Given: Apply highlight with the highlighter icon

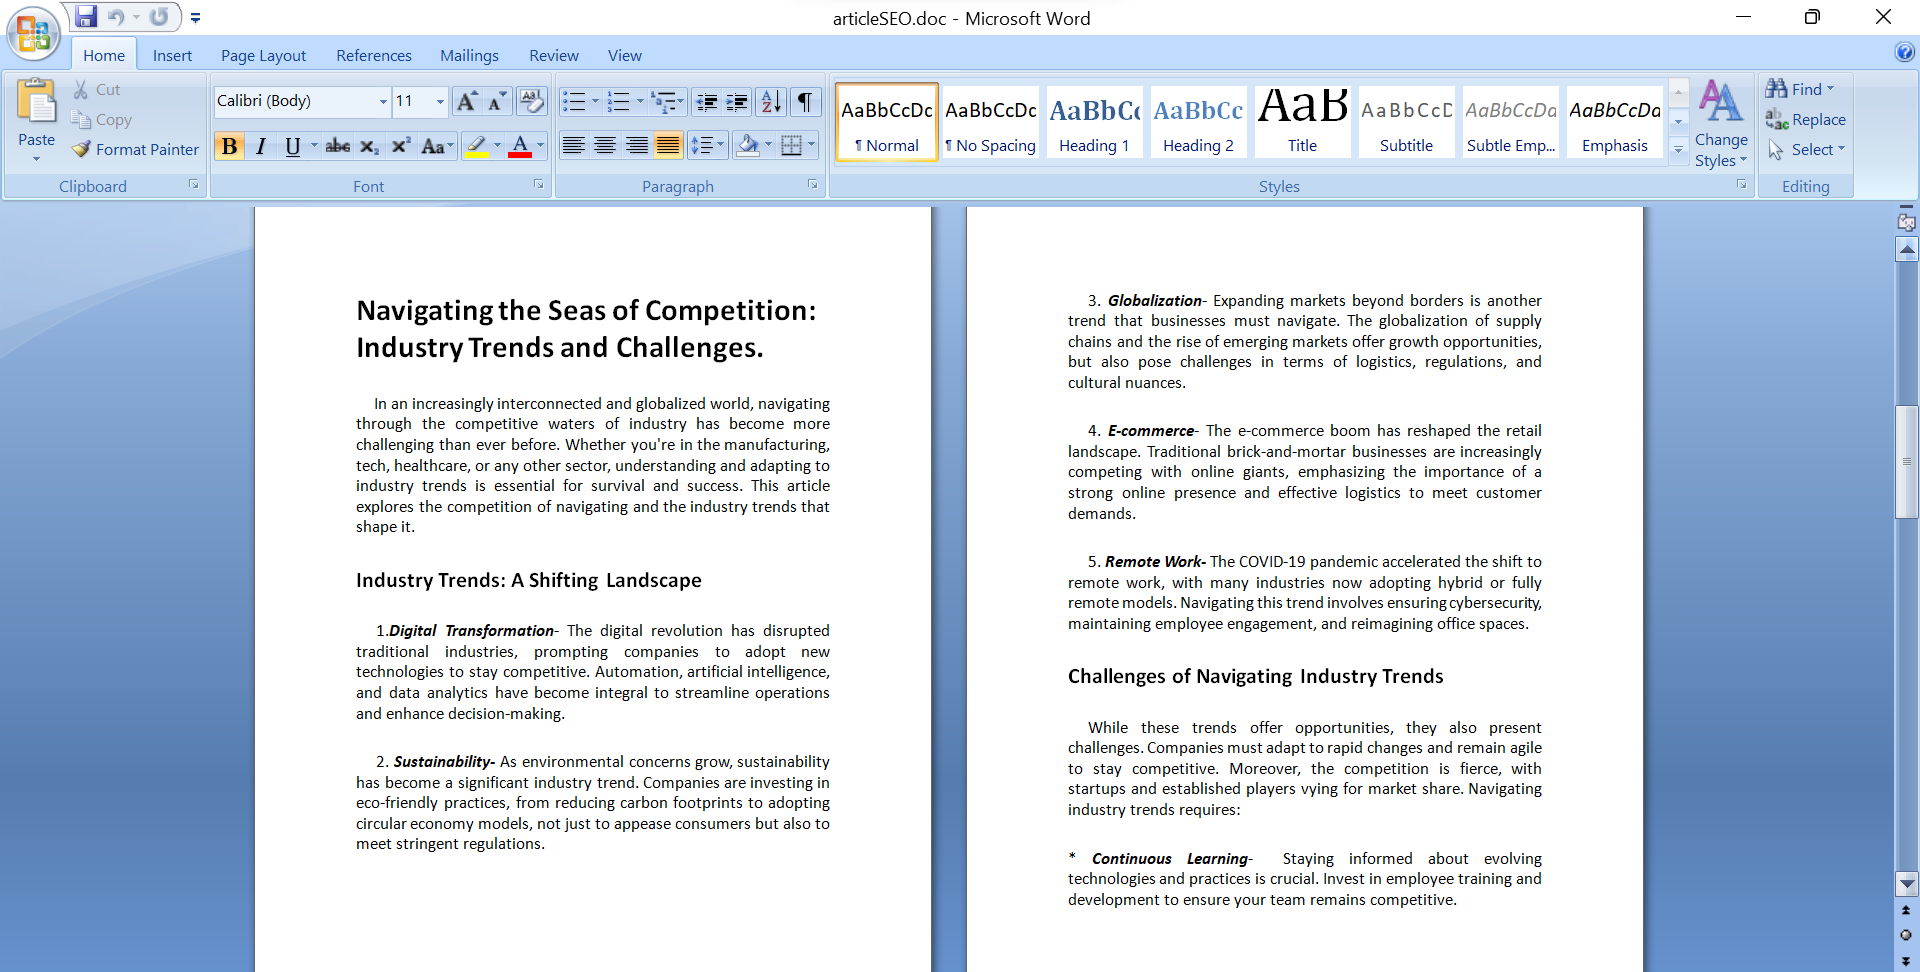Looking at the screenshot, I should coord(477,146).
